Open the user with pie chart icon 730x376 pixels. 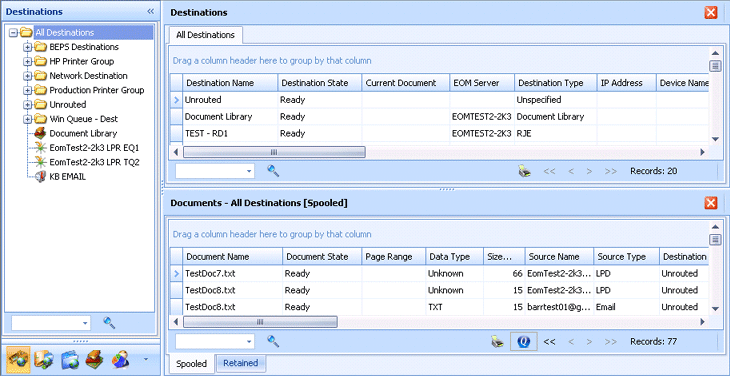point(120,360)
